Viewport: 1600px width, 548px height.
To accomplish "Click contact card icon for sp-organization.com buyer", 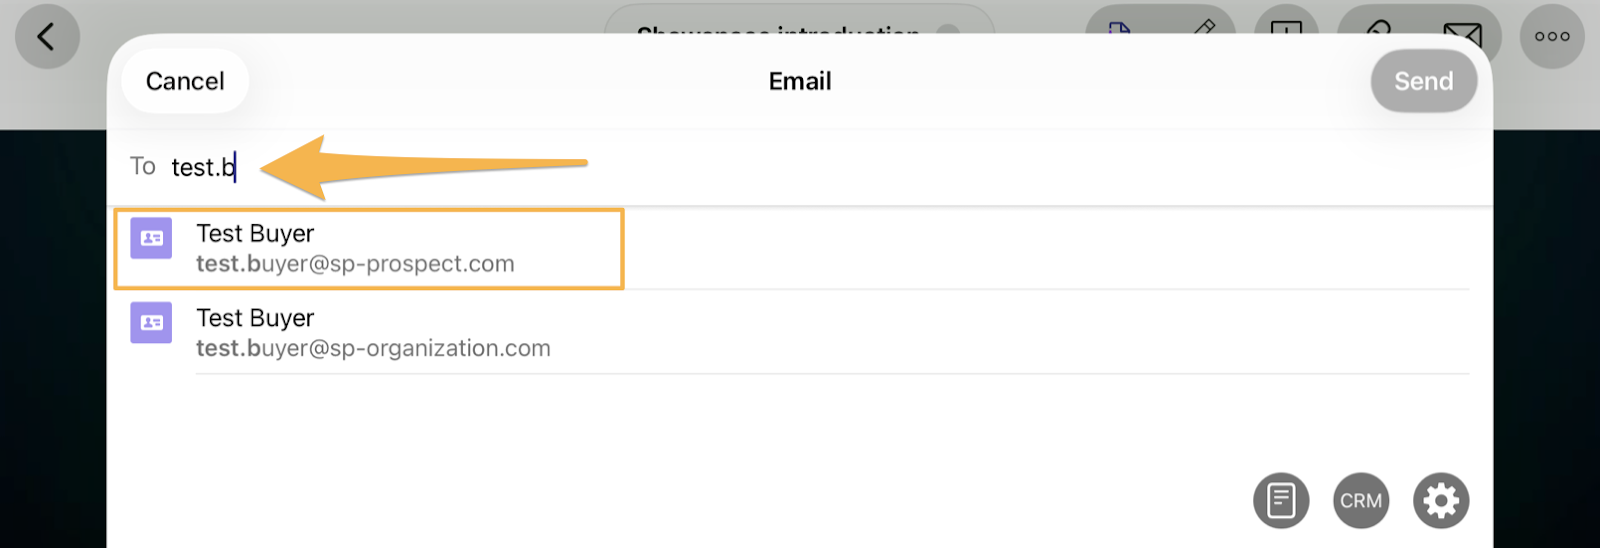I will [151, 323].
